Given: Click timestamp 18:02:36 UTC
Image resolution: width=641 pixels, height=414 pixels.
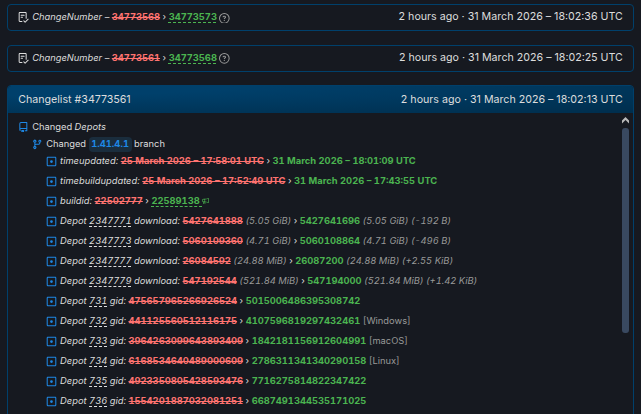Looking at the screenshot, I should (588, 16).
